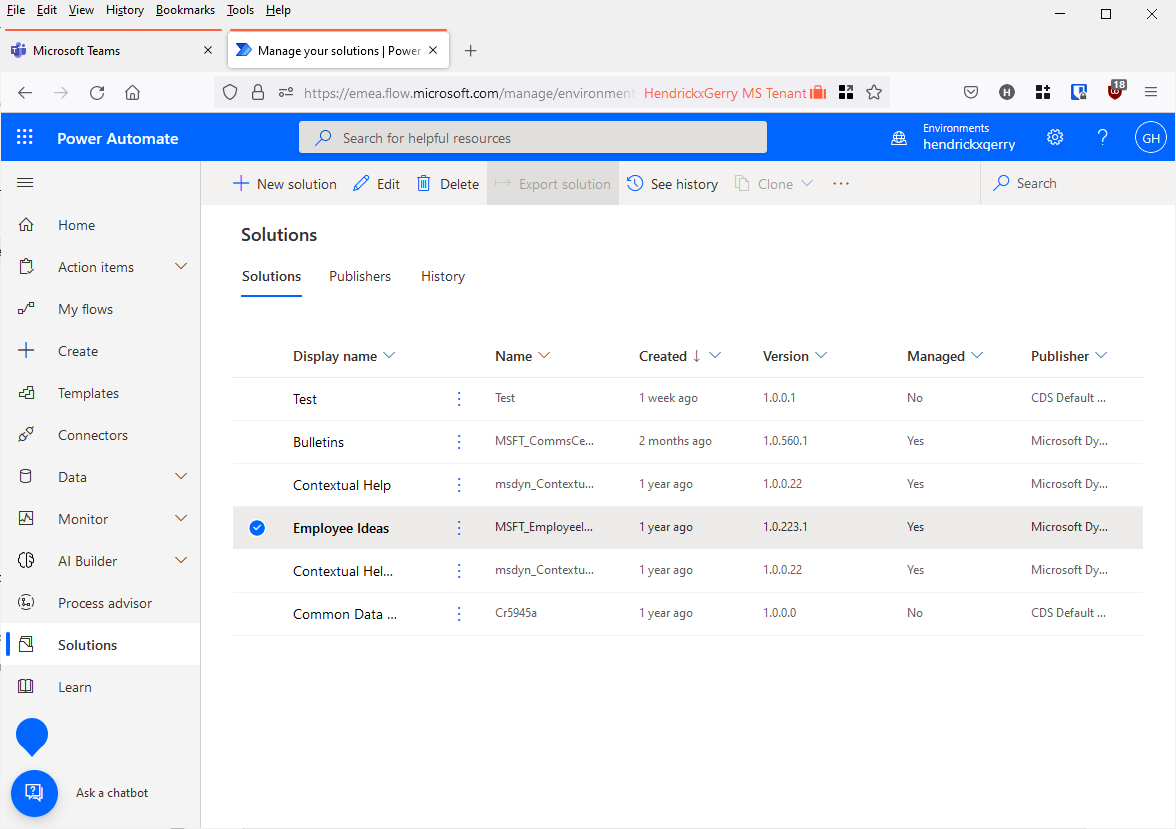Open the GH account avatar

coord(1151,138)
